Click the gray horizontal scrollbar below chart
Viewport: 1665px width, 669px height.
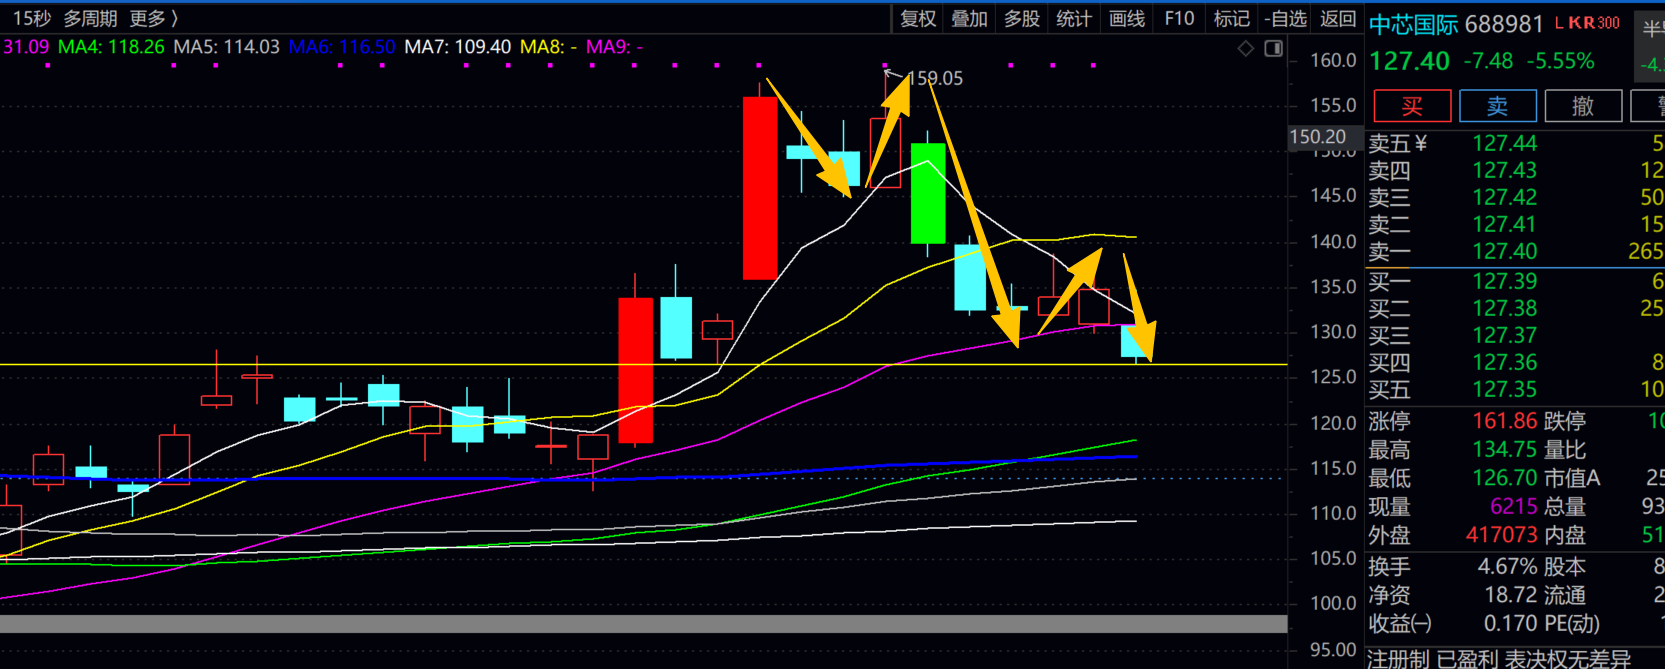point(643,624)
